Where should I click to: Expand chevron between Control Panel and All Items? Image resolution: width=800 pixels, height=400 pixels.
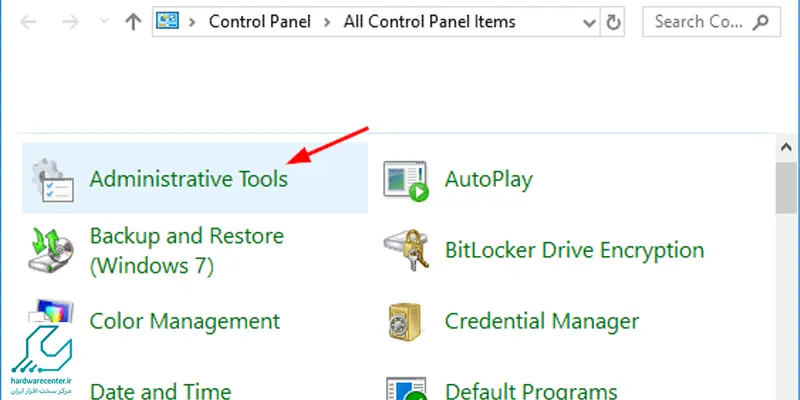pos(327,22)
